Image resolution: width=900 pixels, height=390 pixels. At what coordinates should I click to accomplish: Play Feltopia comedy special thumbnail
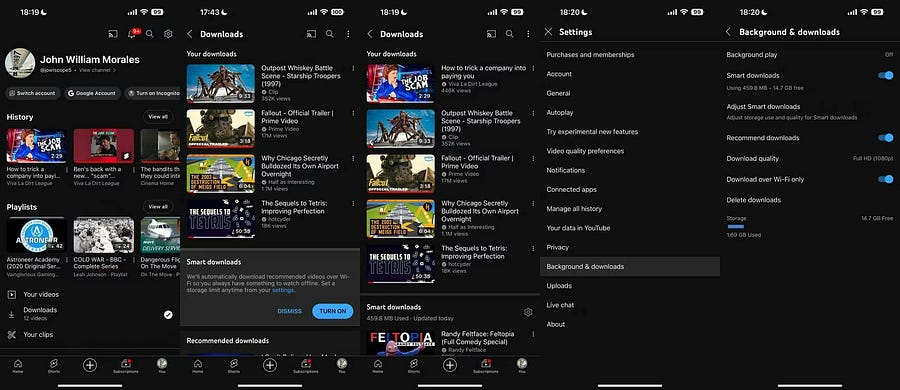pos(401,342)
